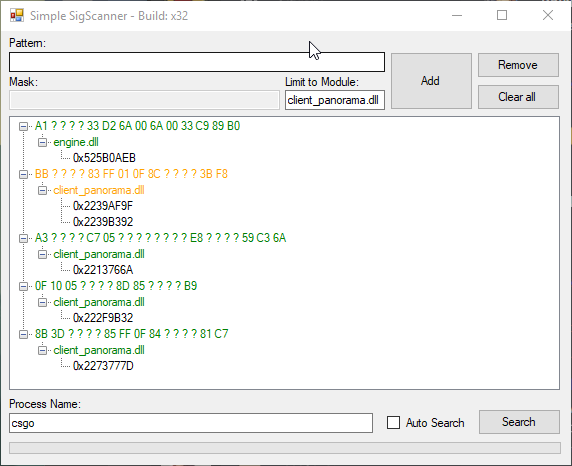Collapse the A3 ? ? ? ? C7 05 pattern node

(x=23, y=238)
